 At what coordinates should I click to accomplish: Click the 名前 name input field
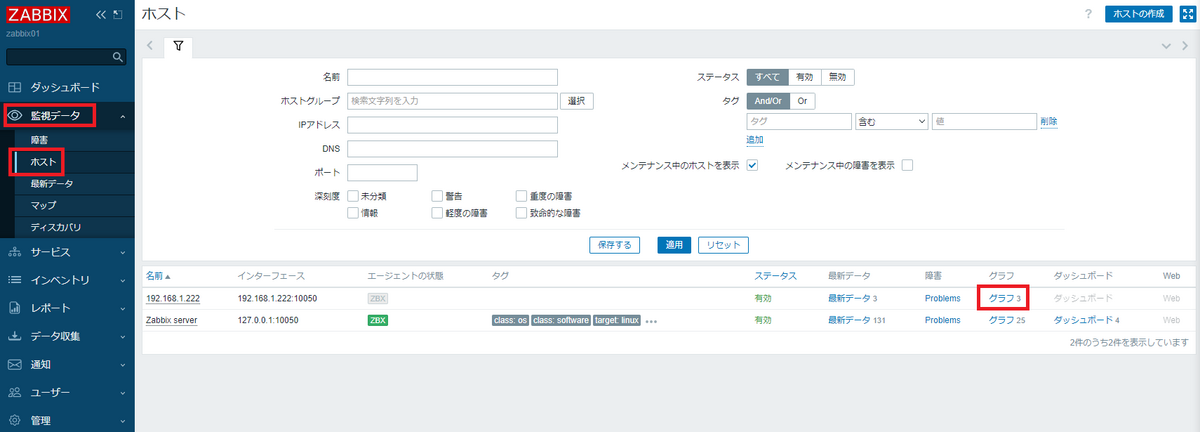tap(452, 77)
